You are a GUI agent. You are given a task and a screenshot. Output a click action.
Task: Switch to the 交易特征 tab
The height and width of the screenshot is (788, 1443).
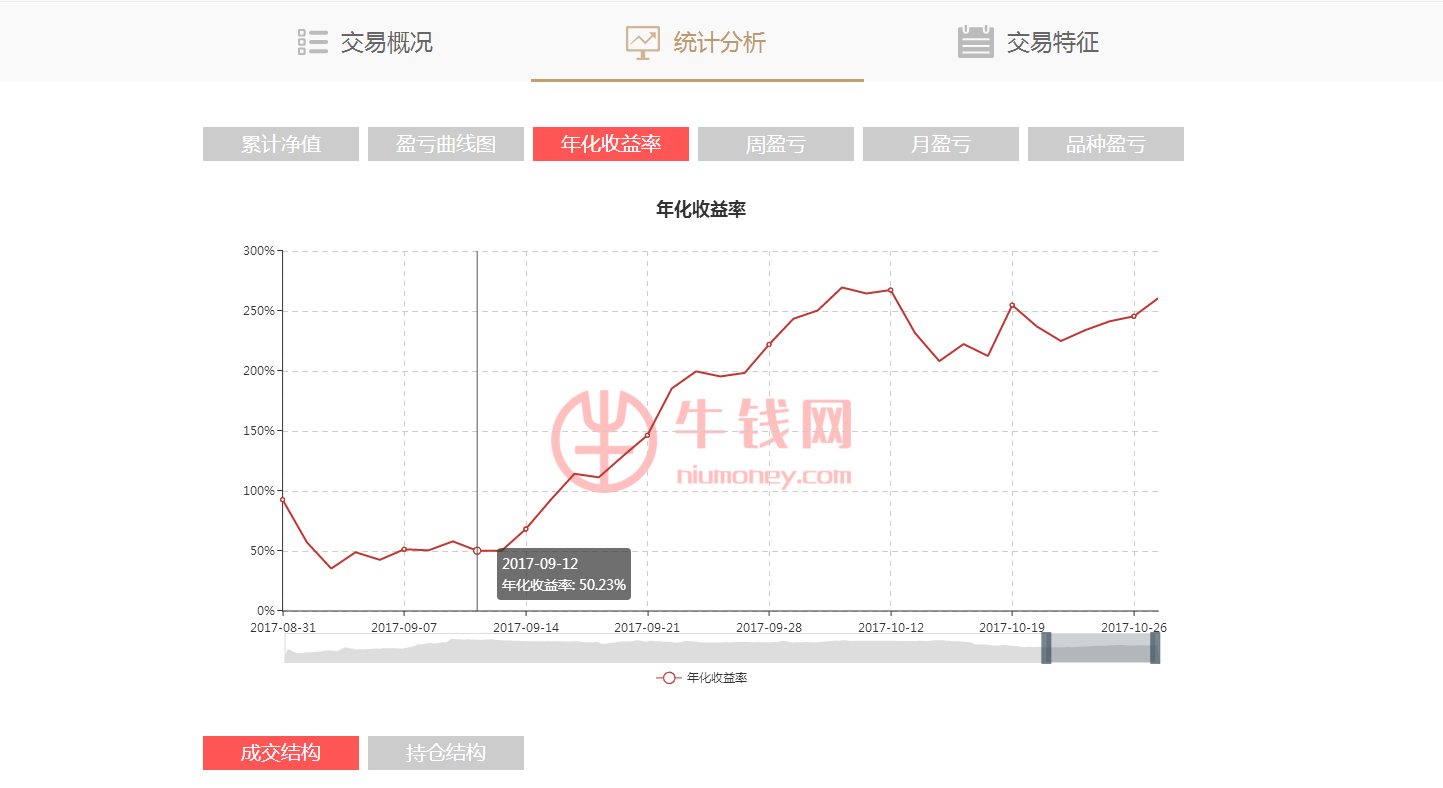pyautogui.click(x=1052, y=43)
